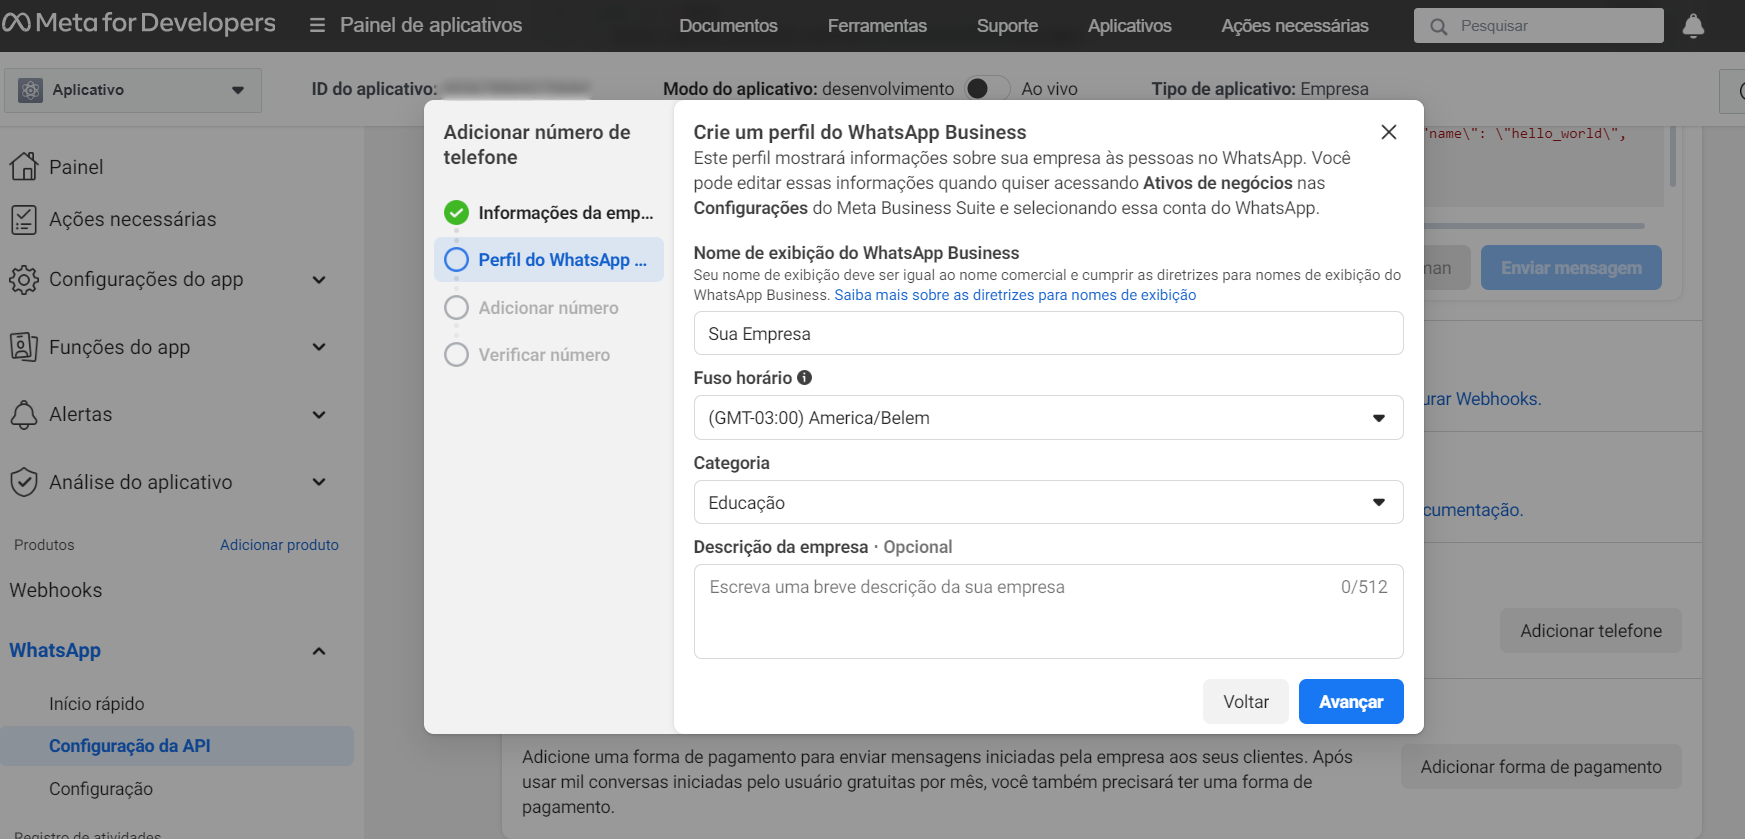Click the Descrição da empresa text area
1745x839 pixels.
[1048, 611]
